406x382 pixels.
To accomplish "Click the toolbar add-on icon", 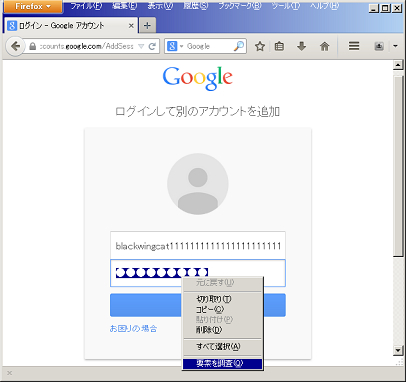I will click(x=379, y=46).
